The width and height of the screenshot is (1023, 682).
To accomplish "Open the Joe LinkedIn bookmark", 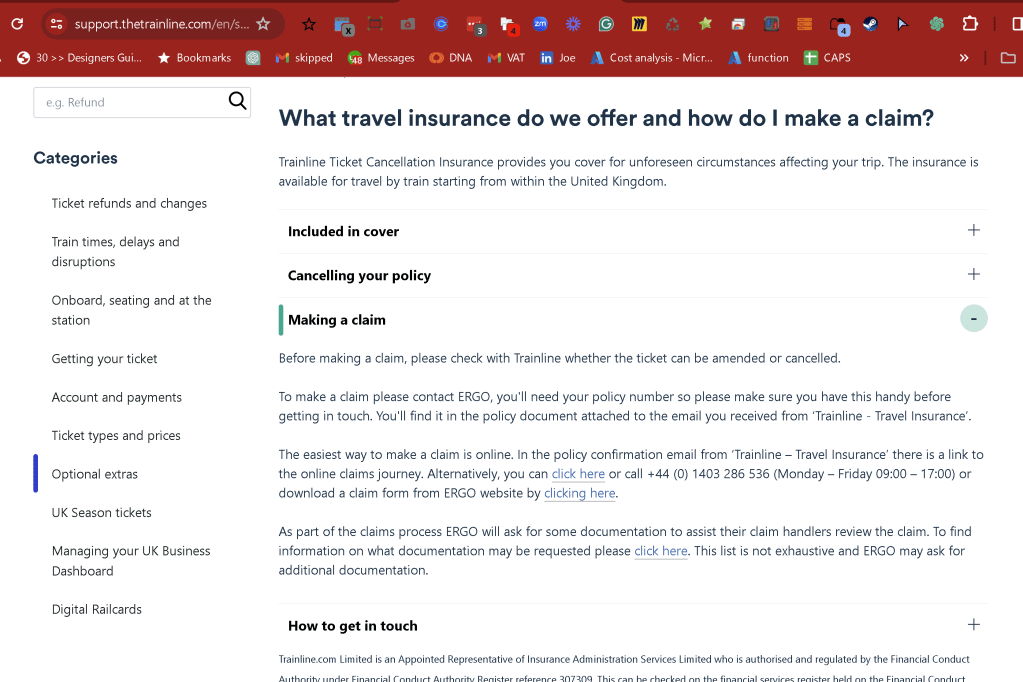I will tap(558, 58).
